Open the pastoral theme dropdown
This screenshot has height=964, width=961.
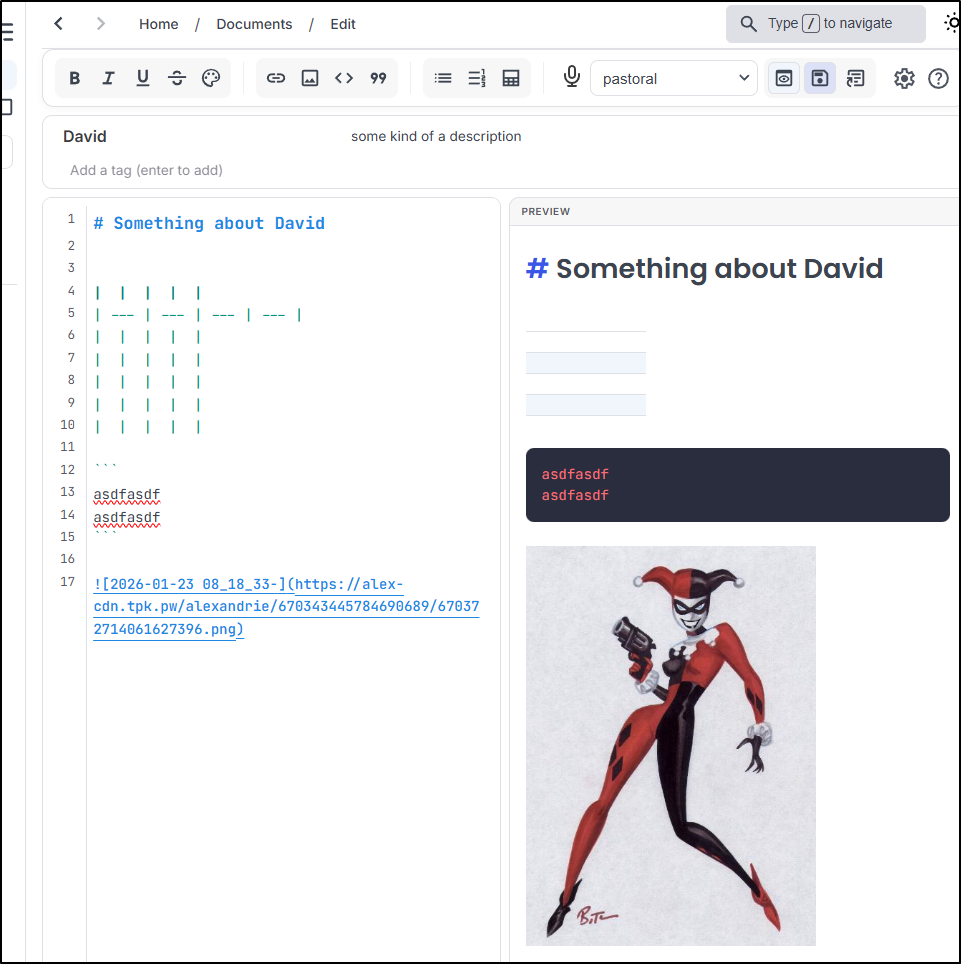tap(674, 78)
